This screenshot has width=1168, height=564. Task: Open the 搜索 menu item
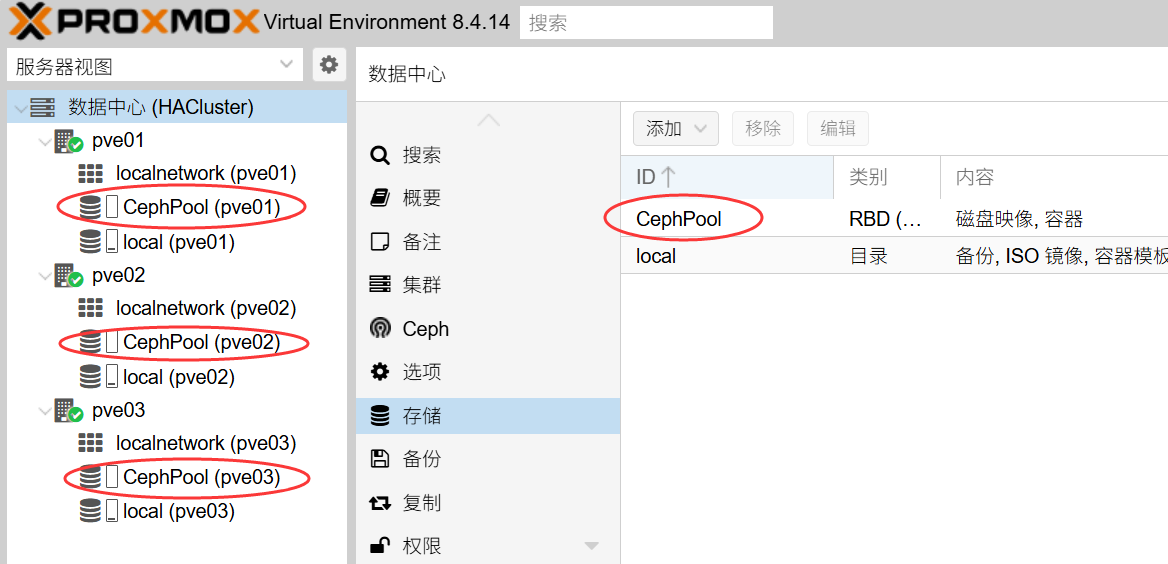[488, 155]
